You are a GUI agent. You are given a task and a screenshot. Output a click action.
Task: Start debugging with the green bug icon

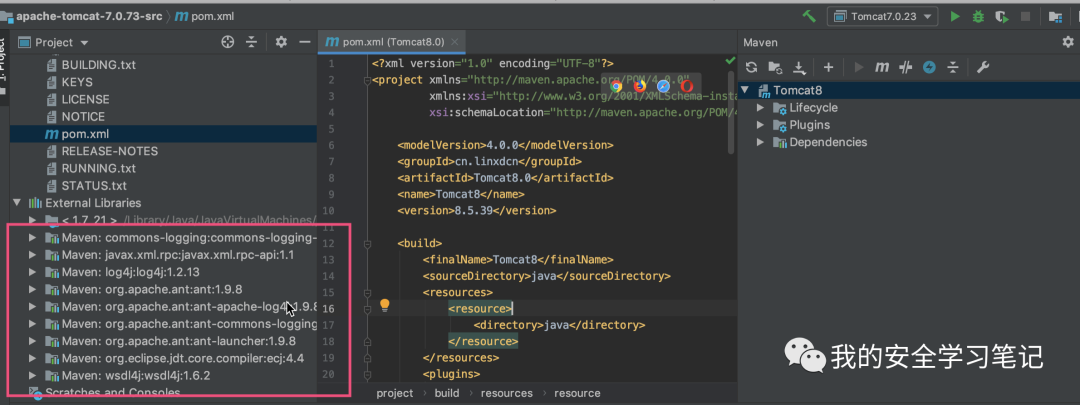click(x=978, y=17)
